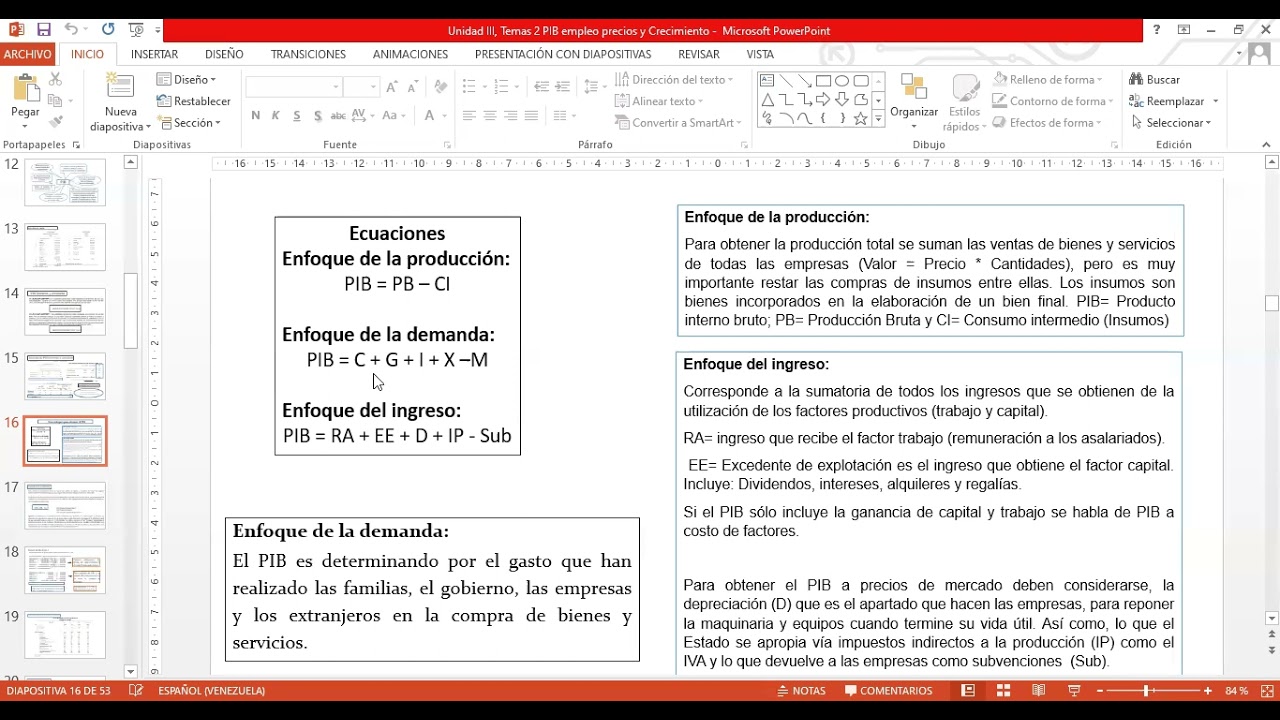Switch to ANIMACIONES tab
Image resolution: width=1280 pixels, height=720 pixels.
pyautogui.click(x=410, y=54)
